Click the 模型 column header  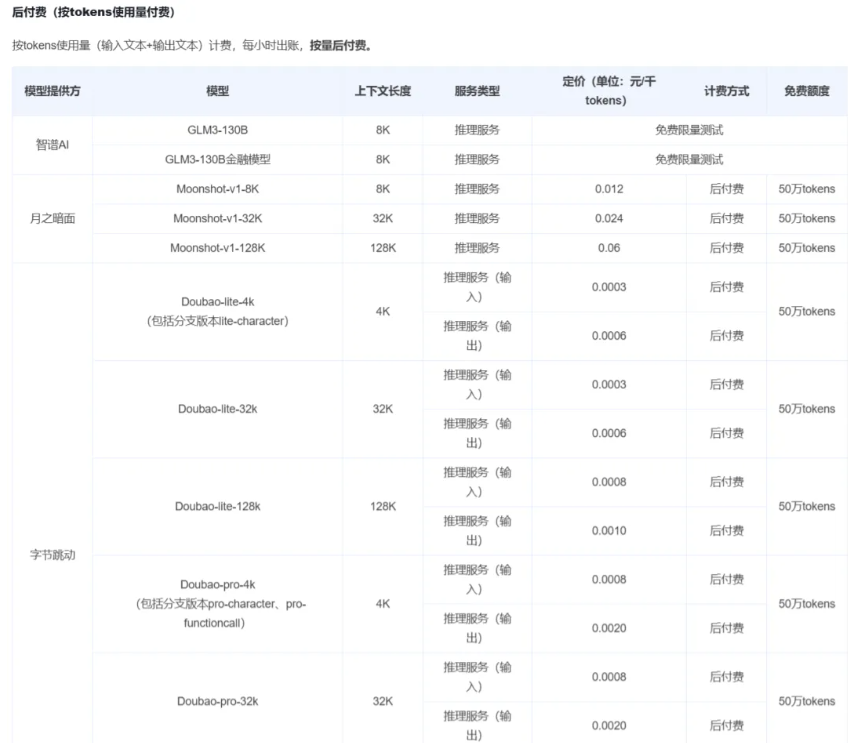pos(218,91)
